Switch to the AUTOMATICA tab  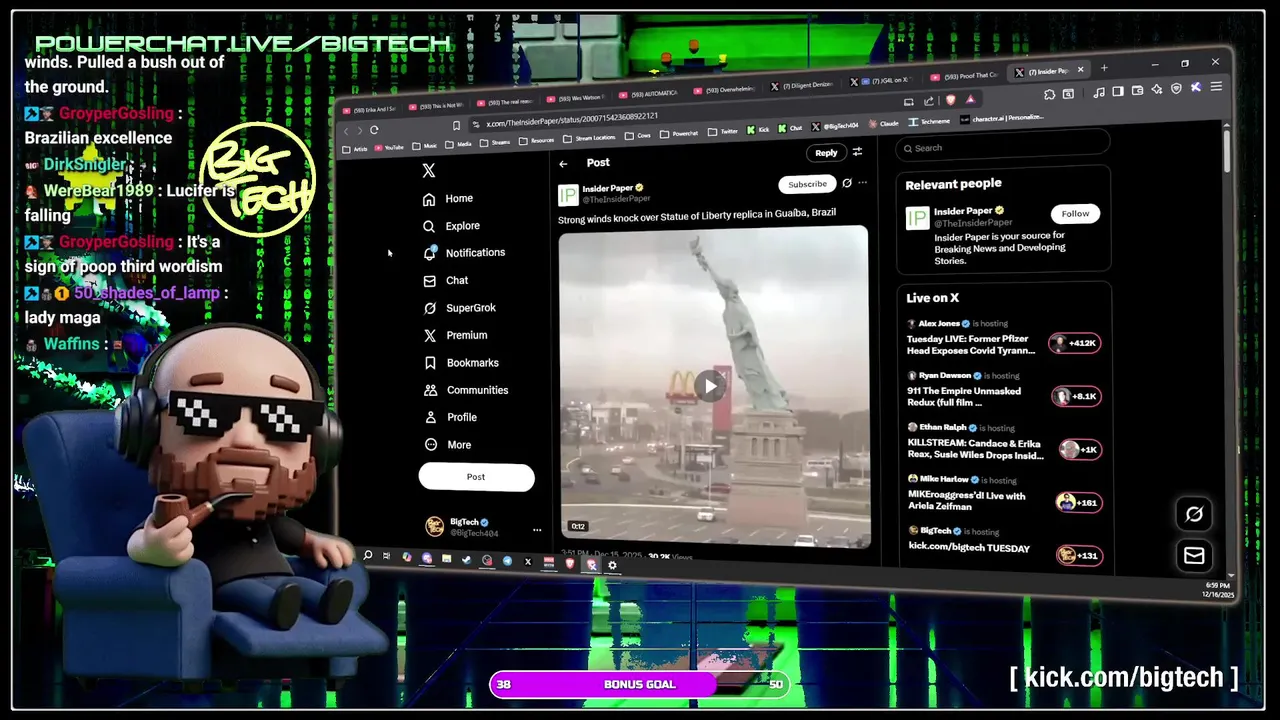(648, 94)
